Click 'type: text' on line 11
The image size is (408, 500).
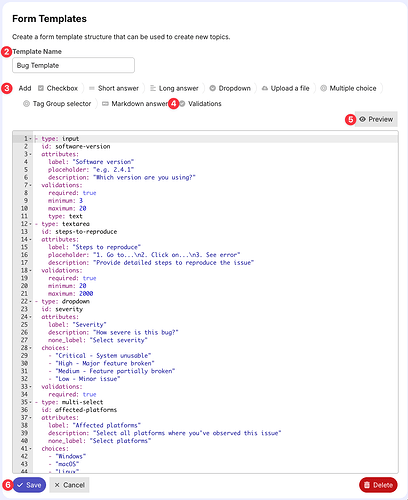coord(65,216)
